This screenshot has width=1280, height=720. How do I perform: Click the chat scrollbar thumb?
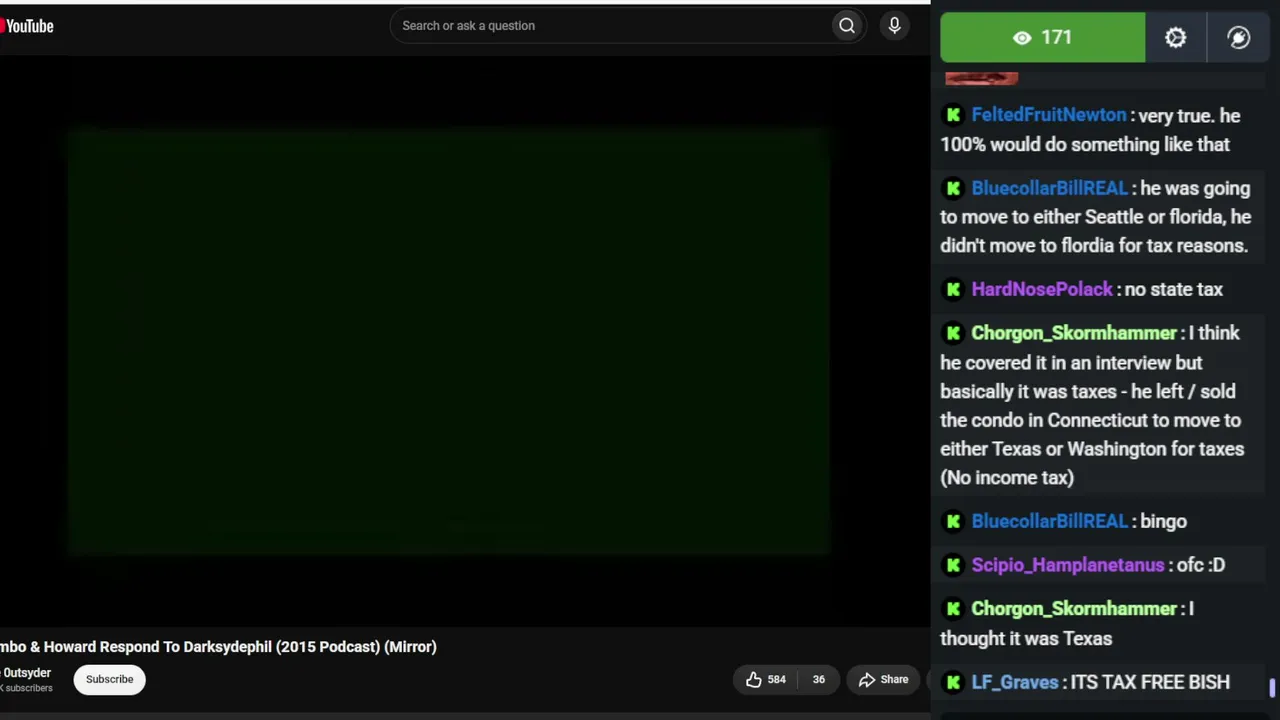pyautogui.click(x=1273, y=688)
